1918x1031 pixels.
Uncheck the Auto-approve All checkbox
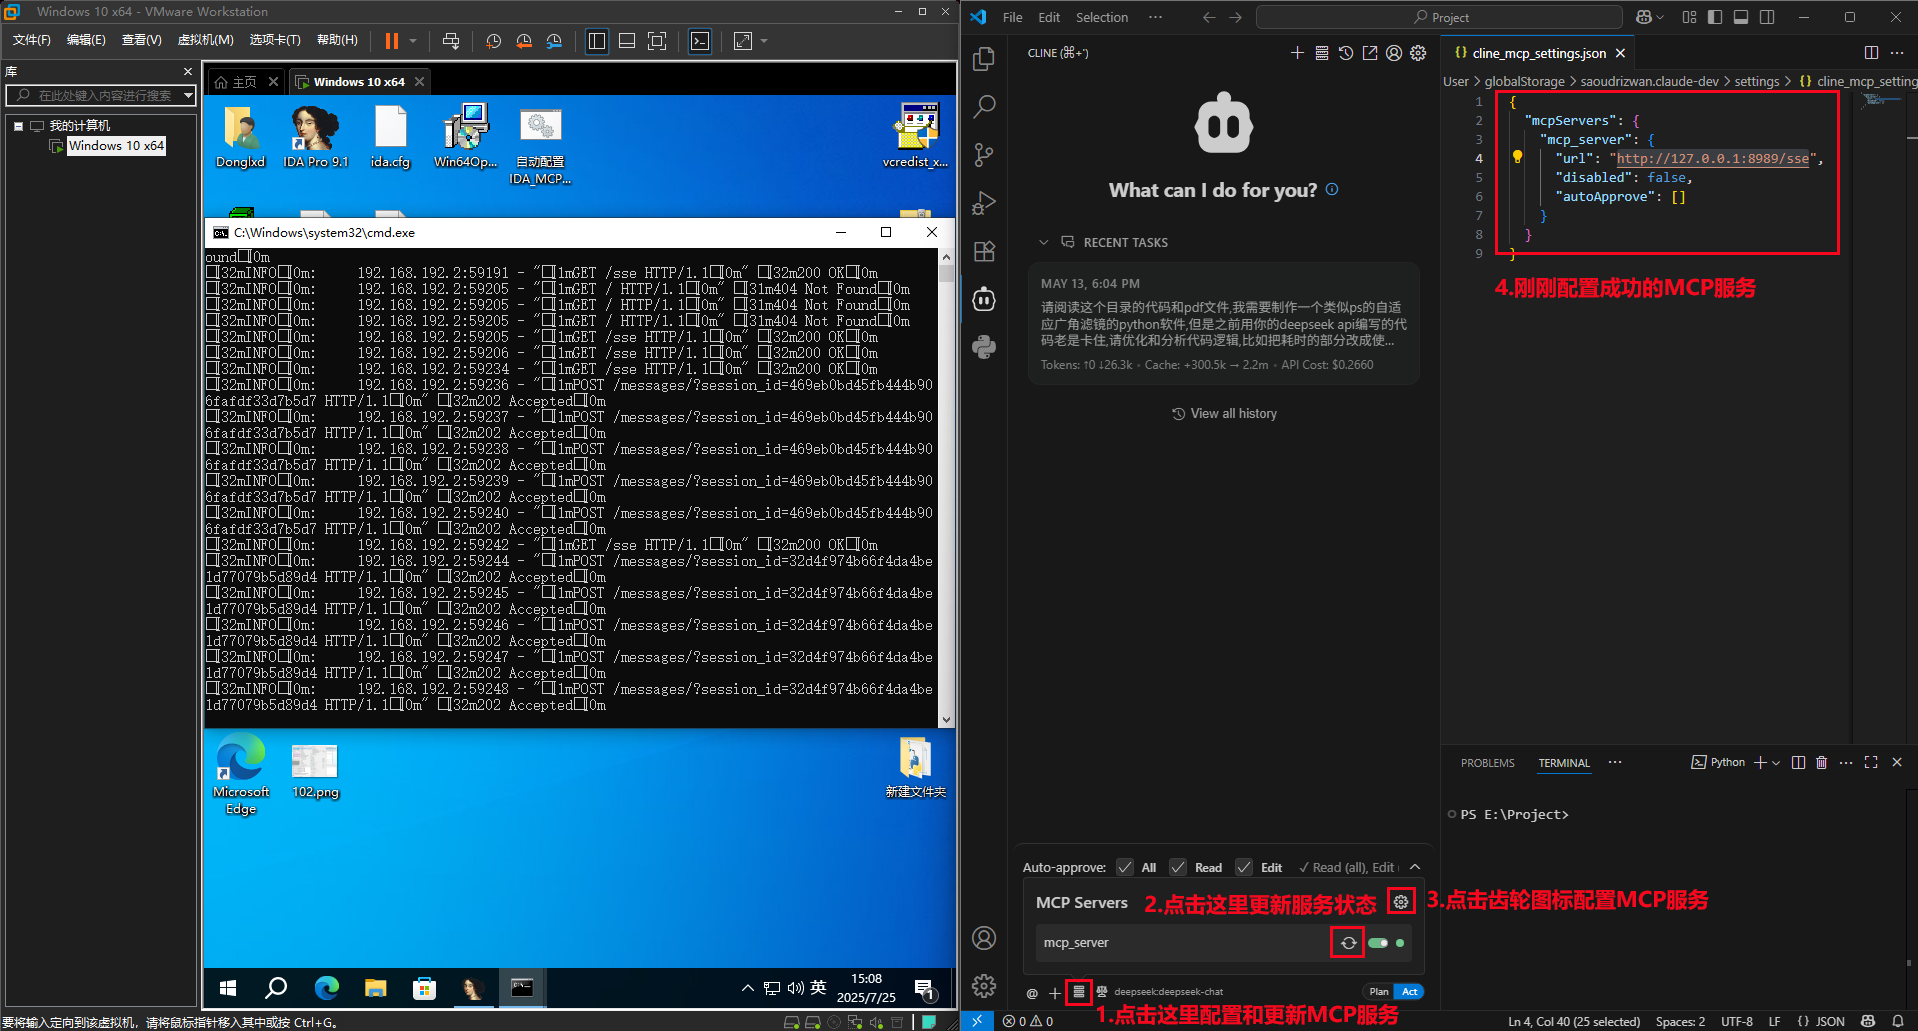click(x=1125, y=867)
